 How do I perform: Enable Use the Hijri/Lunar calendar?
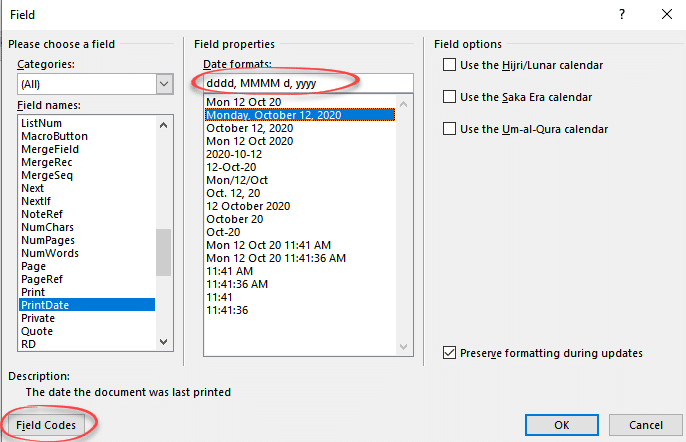[450, 66]
